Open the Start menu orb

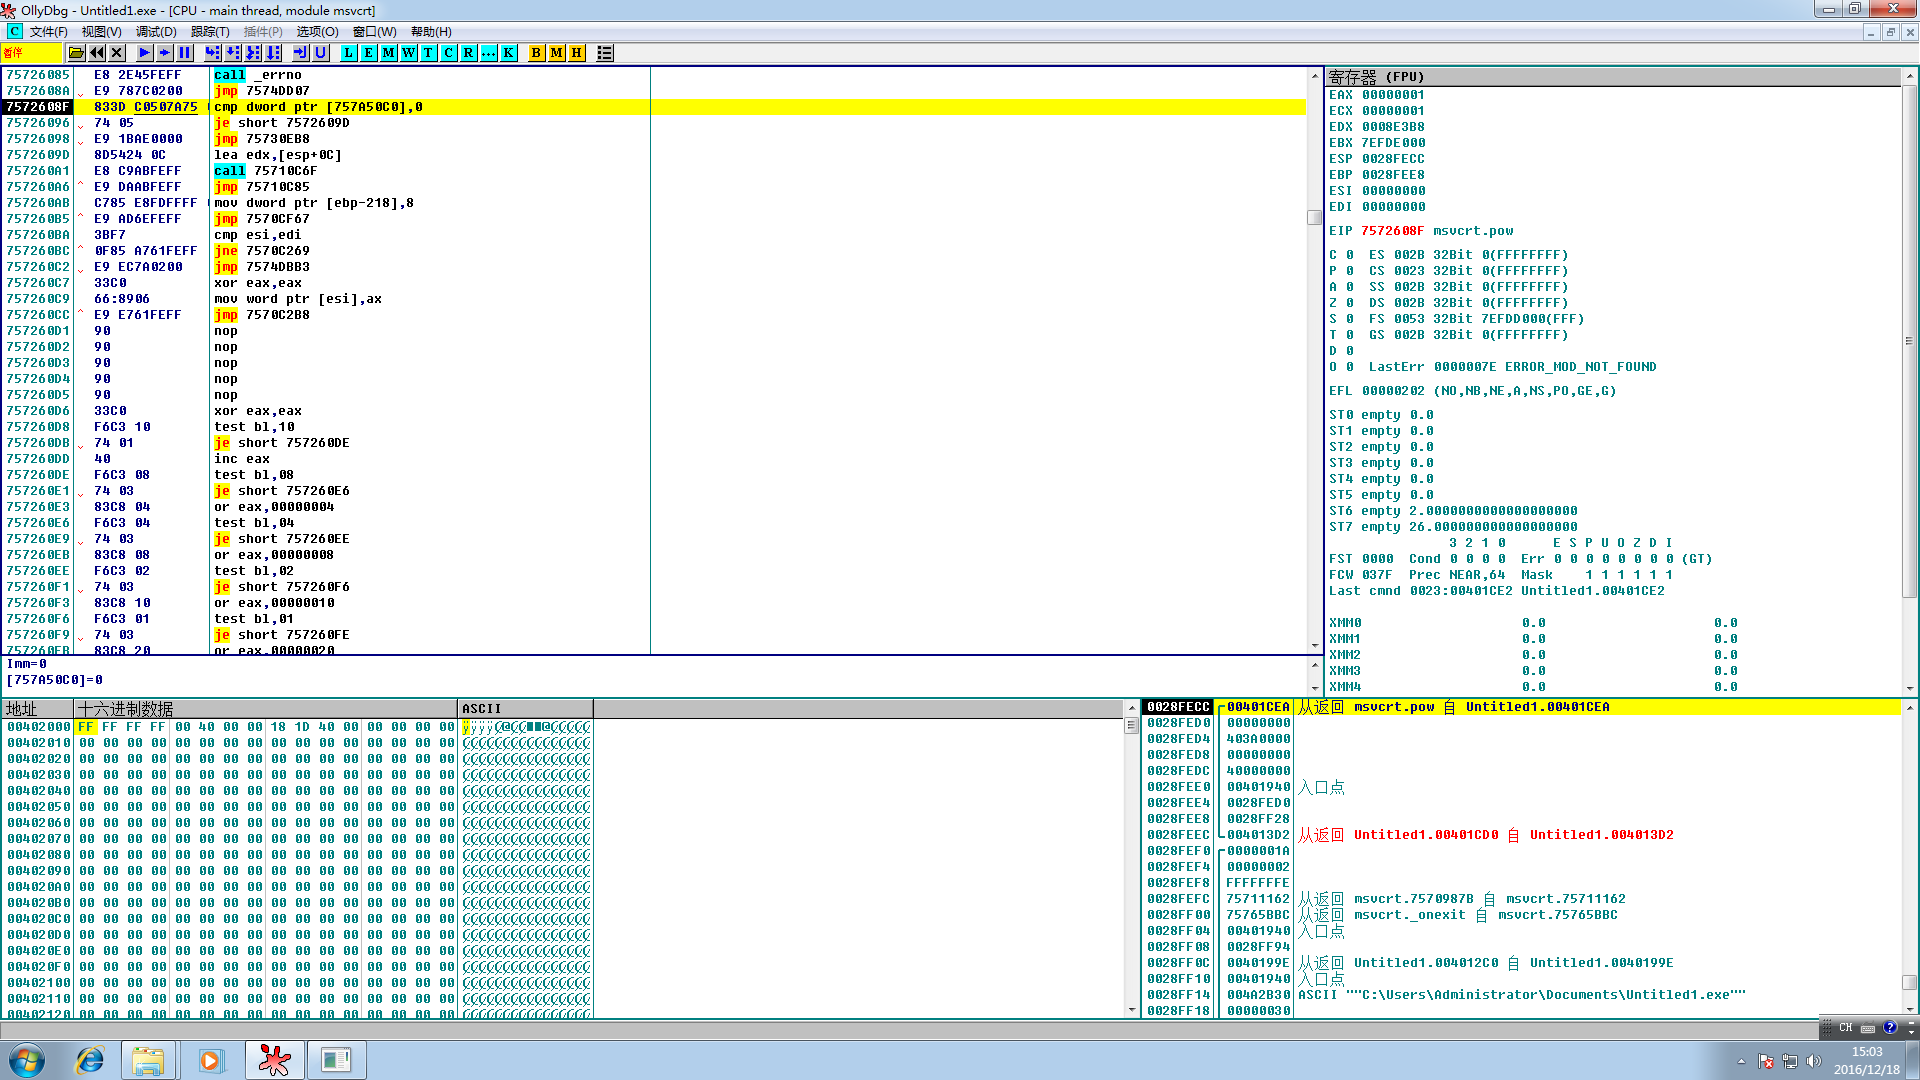(x=27, y=1060)
